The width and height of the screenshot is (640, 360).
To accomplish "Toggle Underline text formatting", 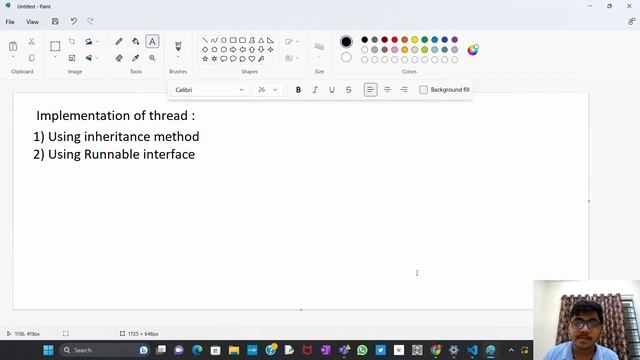I will pyautogui.click(x=332, y=90).
